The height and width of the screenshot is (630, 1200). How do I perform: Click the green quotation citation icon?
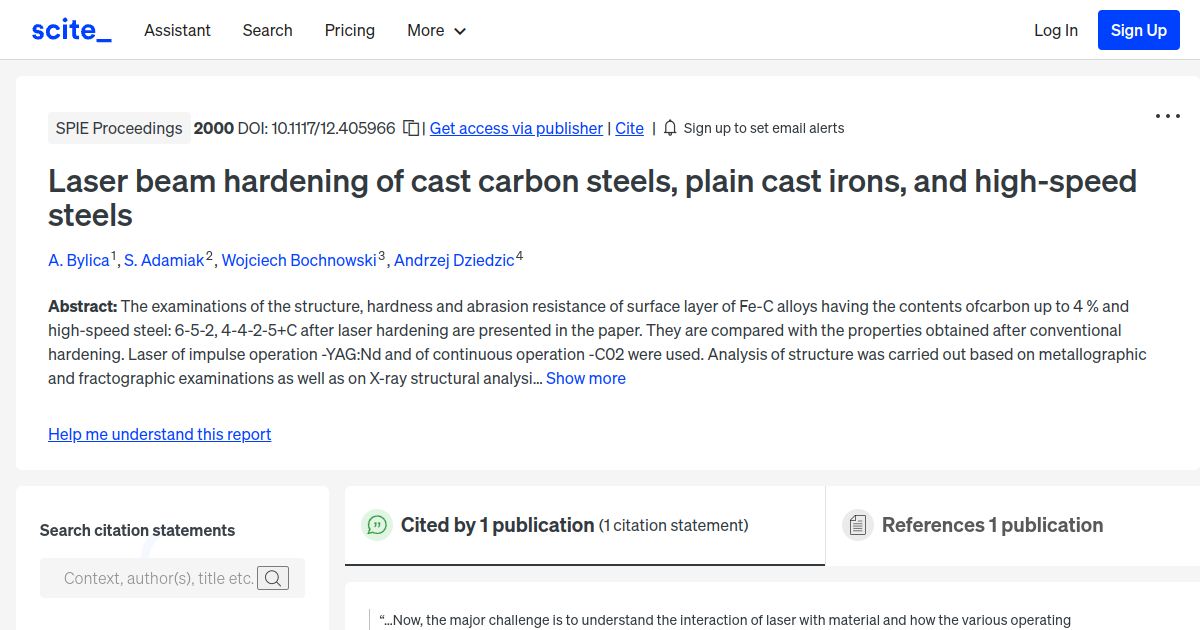[x=377, y=524]
